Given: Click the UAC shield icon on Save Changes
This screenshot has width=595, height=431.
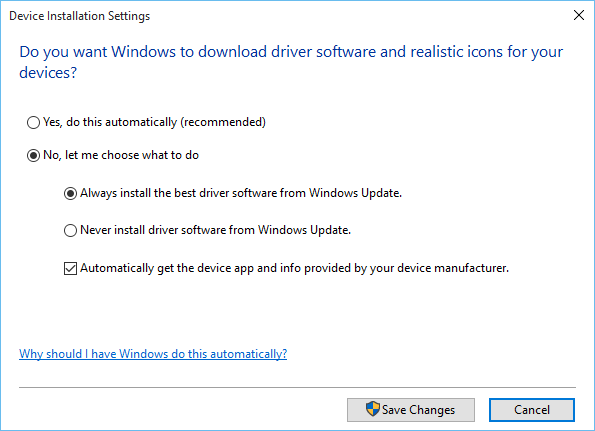Looking at the screenshot, I should point(373,409).
